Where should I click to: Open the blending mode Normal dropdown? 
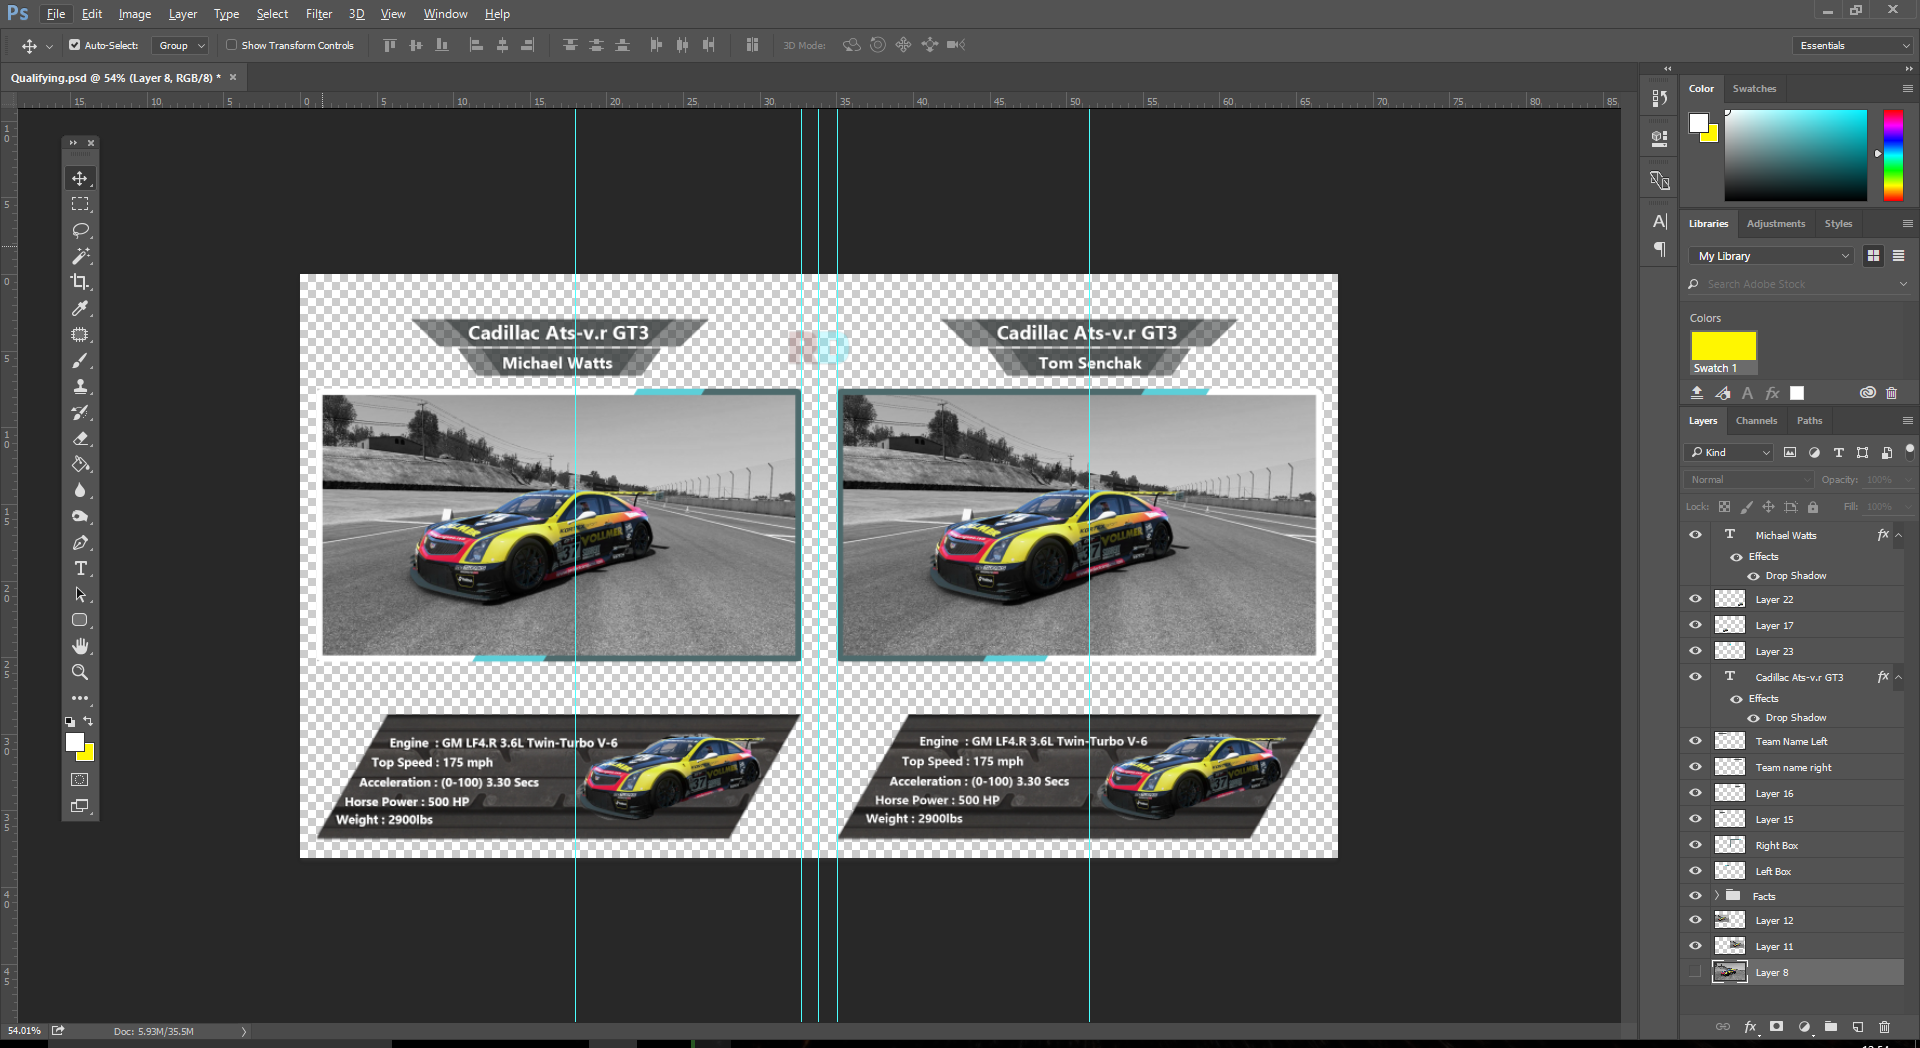[x=1748, y=480]
